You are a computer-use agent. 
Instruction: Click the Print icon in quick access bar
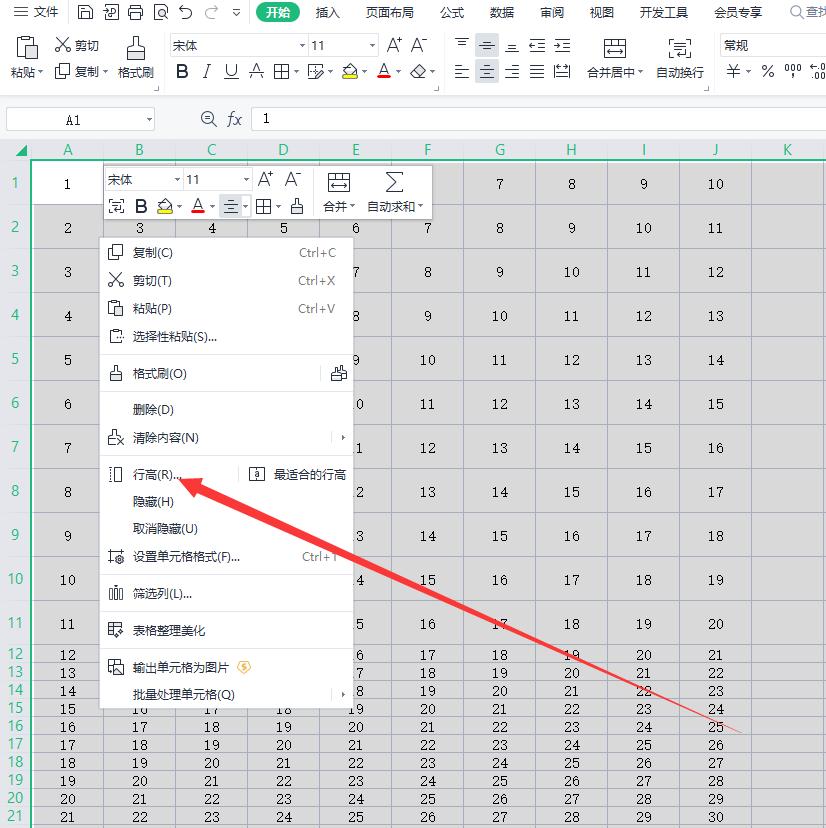(136, 12)
